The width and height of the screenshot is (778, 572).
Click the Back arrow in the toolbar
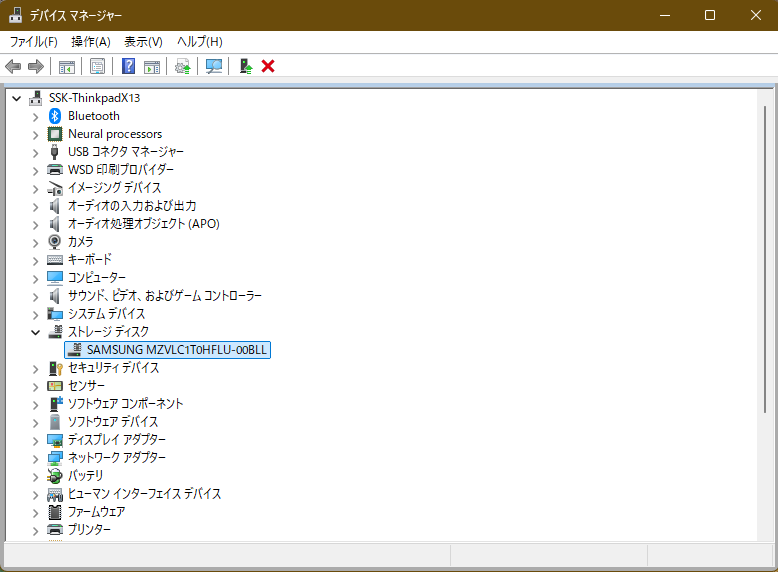click(13, 66)
